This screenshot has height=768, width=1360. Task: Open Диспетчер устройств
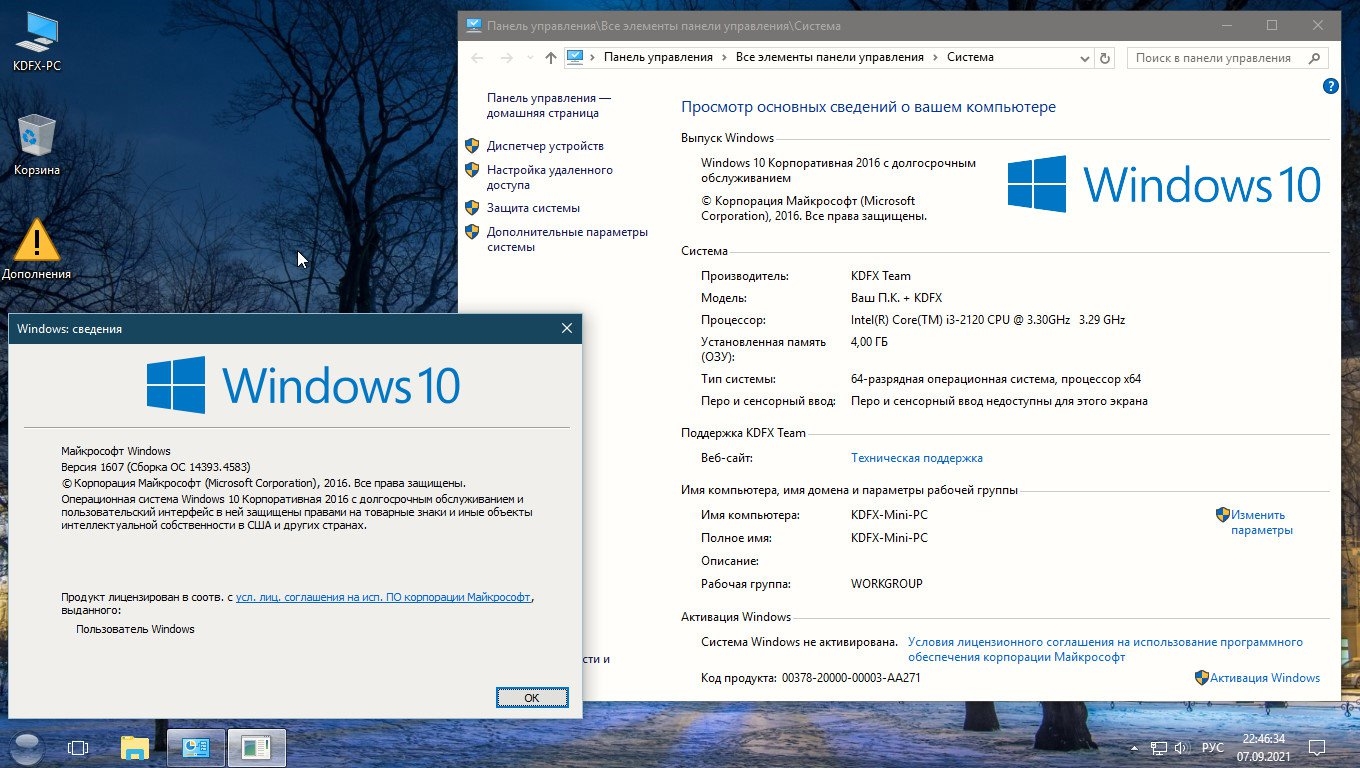click(x=545, y=146)
